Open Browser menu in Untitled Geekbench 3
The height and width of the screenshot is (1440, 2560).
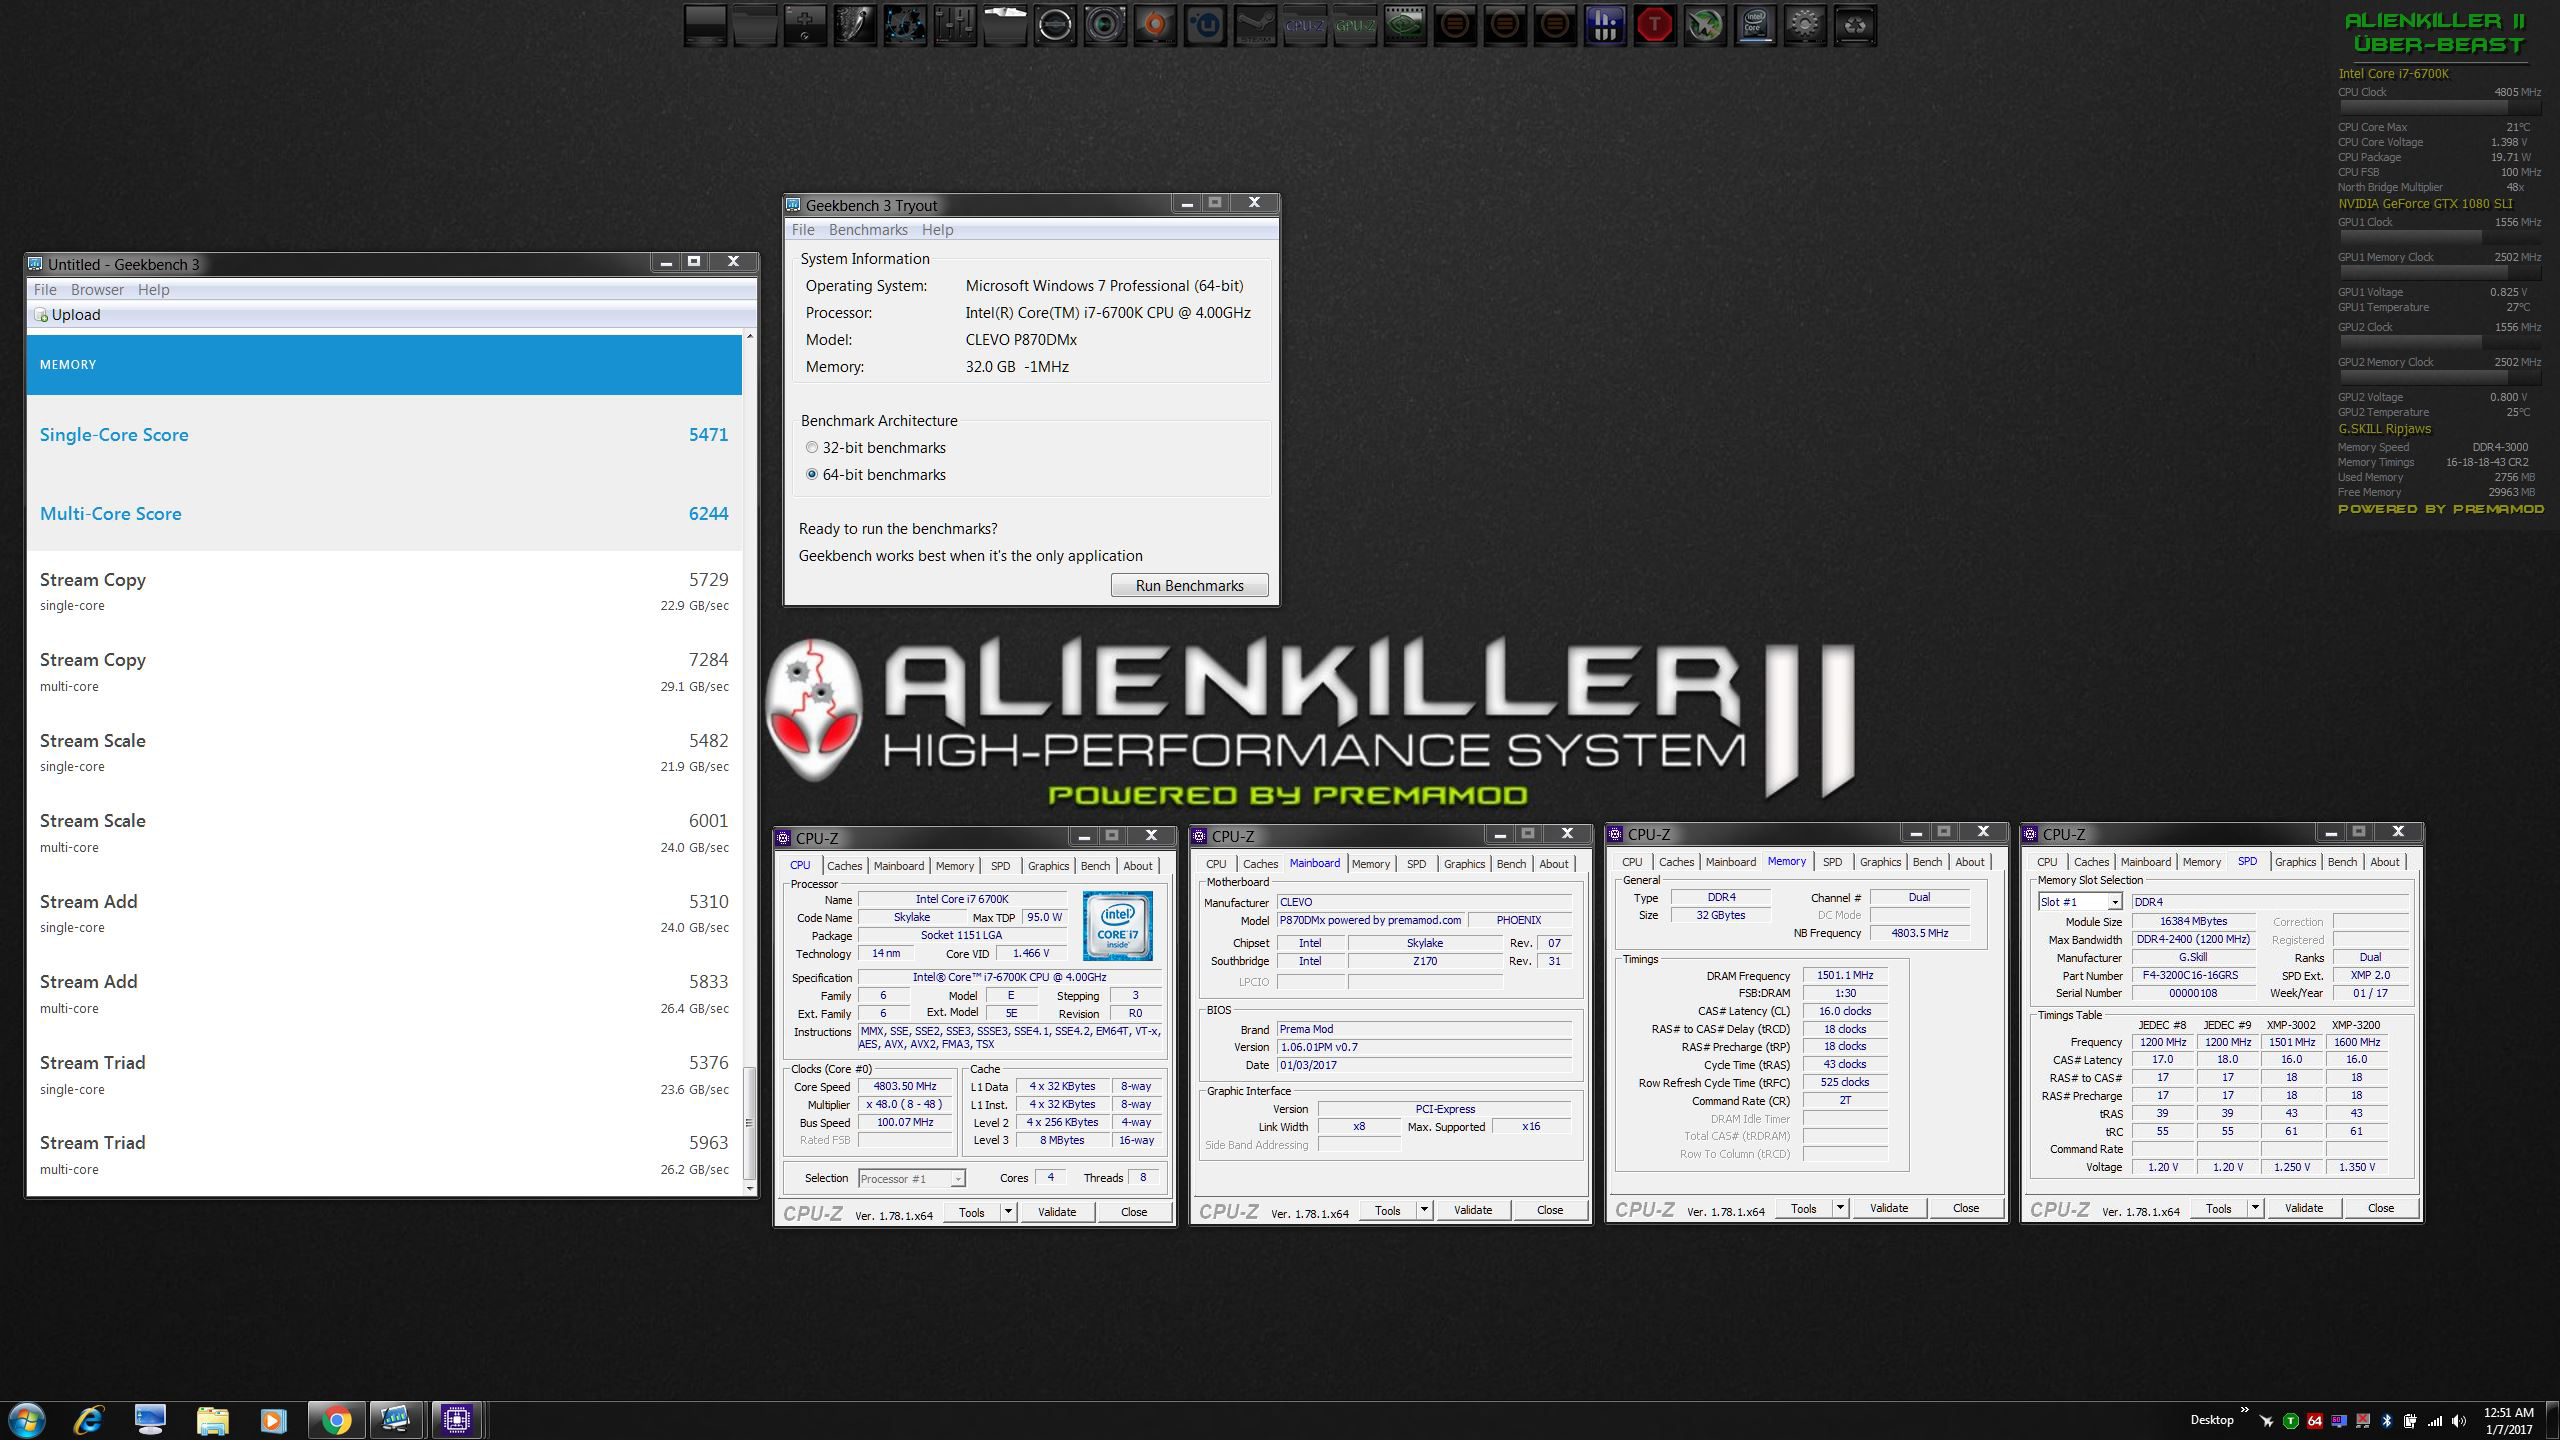coord(97,290)
